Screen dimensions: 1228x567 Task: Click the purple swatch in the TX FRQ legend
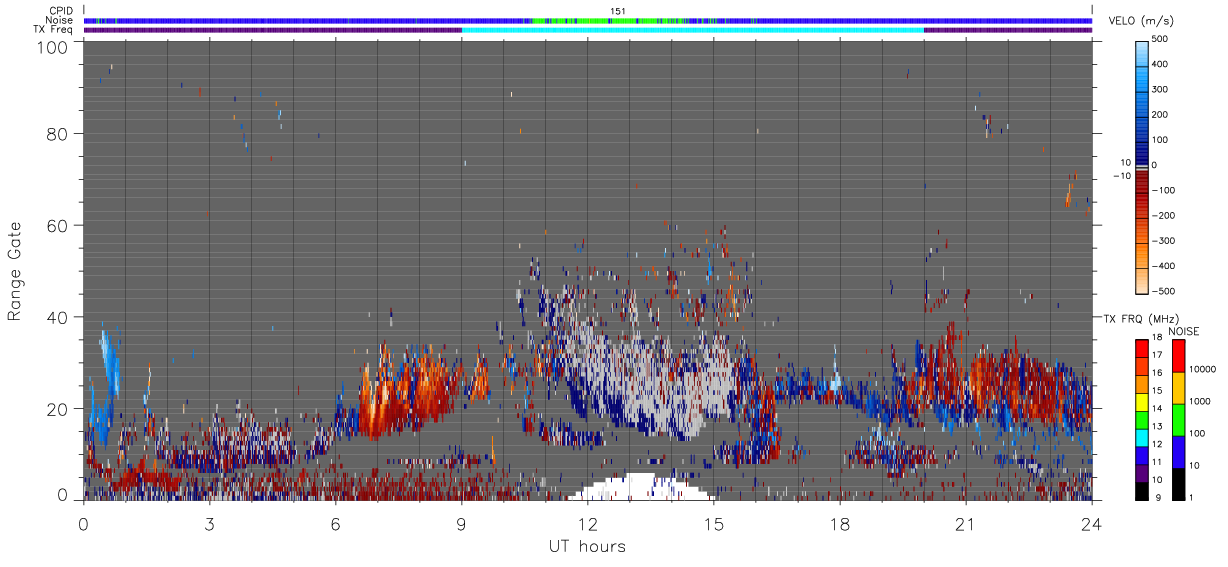coord(1143,474)
